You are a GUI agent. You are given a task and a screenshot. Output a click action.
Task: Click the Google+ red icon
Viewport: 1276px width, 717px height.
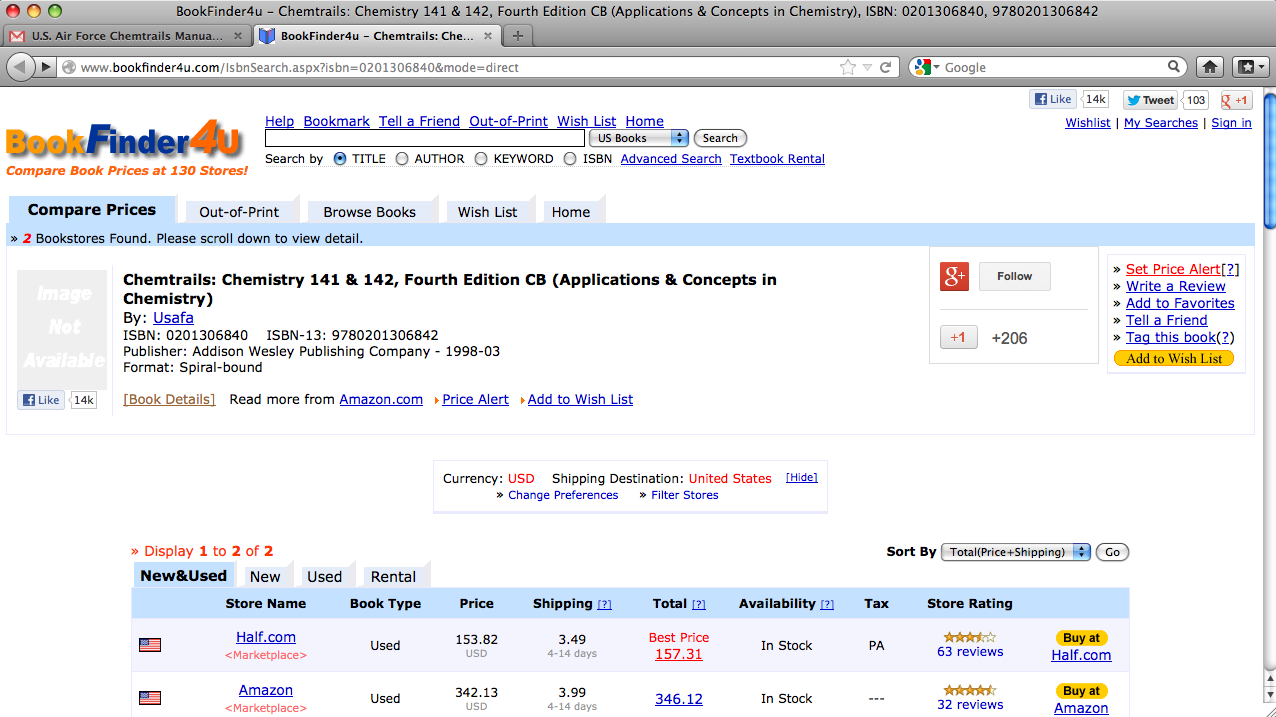(x=955, y=276)
